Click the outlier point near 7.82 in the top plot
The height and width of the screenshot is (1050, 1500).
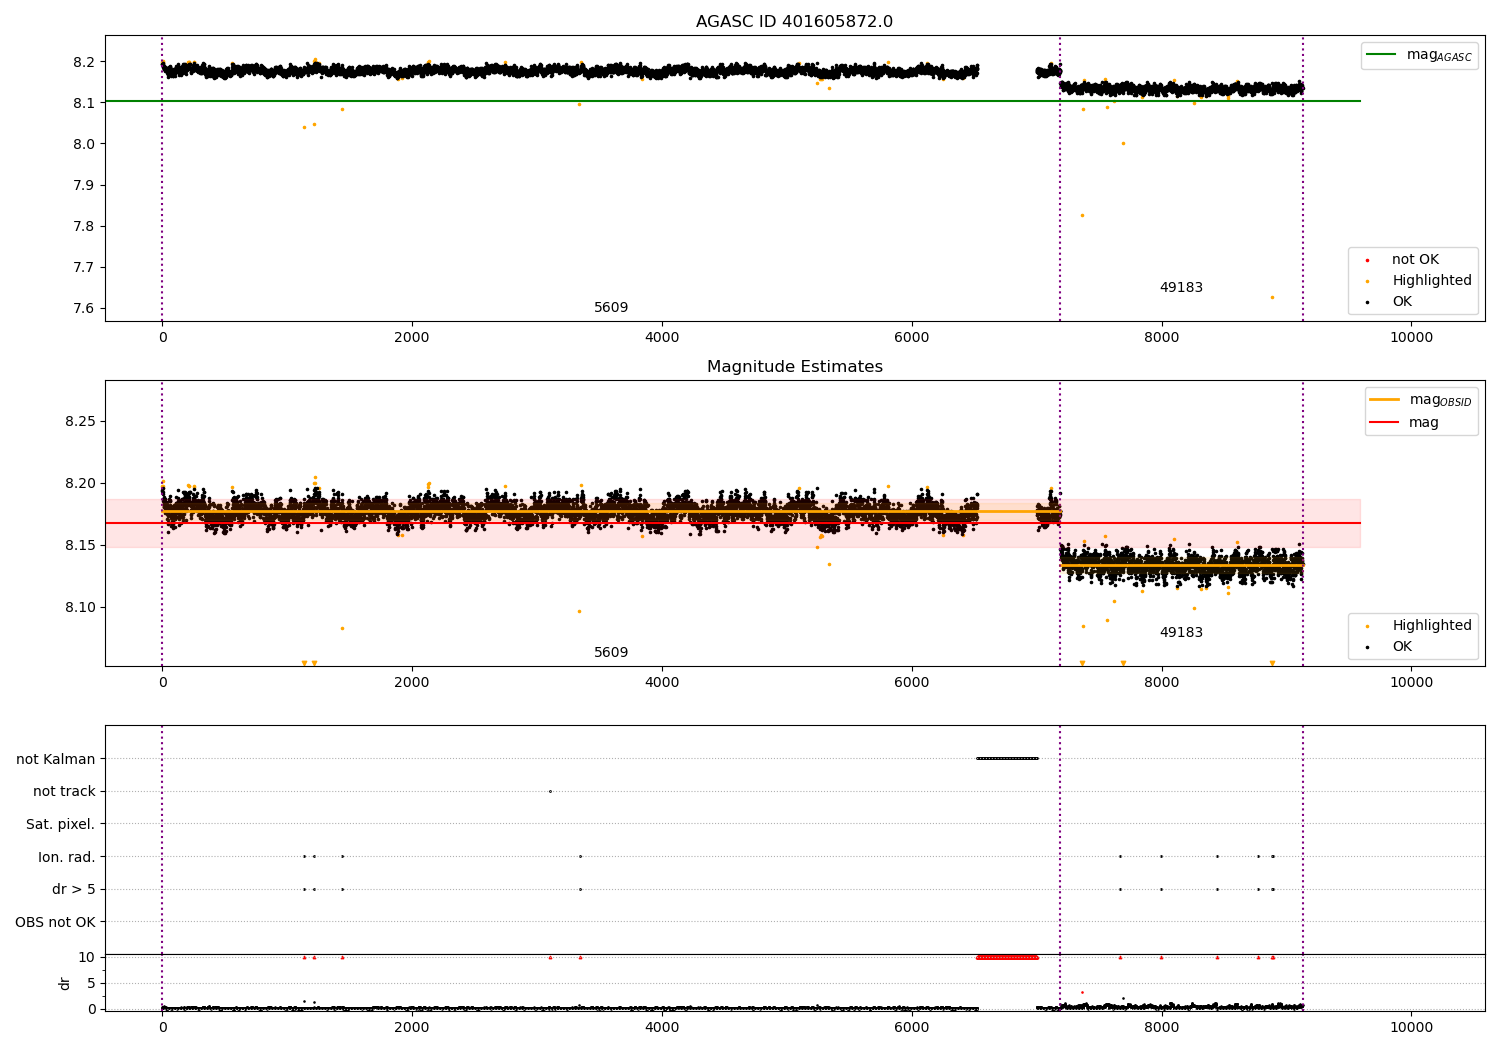pyautogui.click(x=1082, y=215)
